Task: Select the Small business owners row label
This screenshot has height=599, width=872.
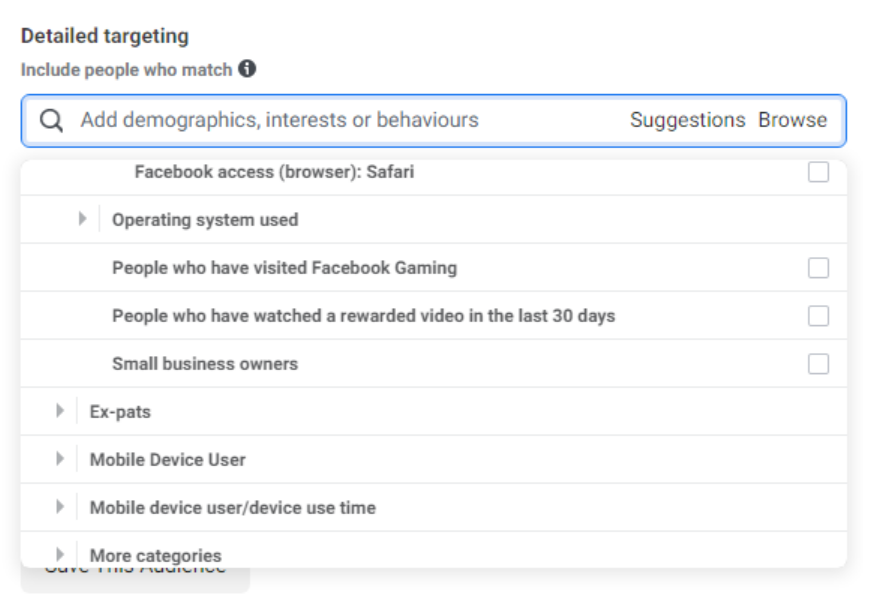Action: click(x=205, y=364)
